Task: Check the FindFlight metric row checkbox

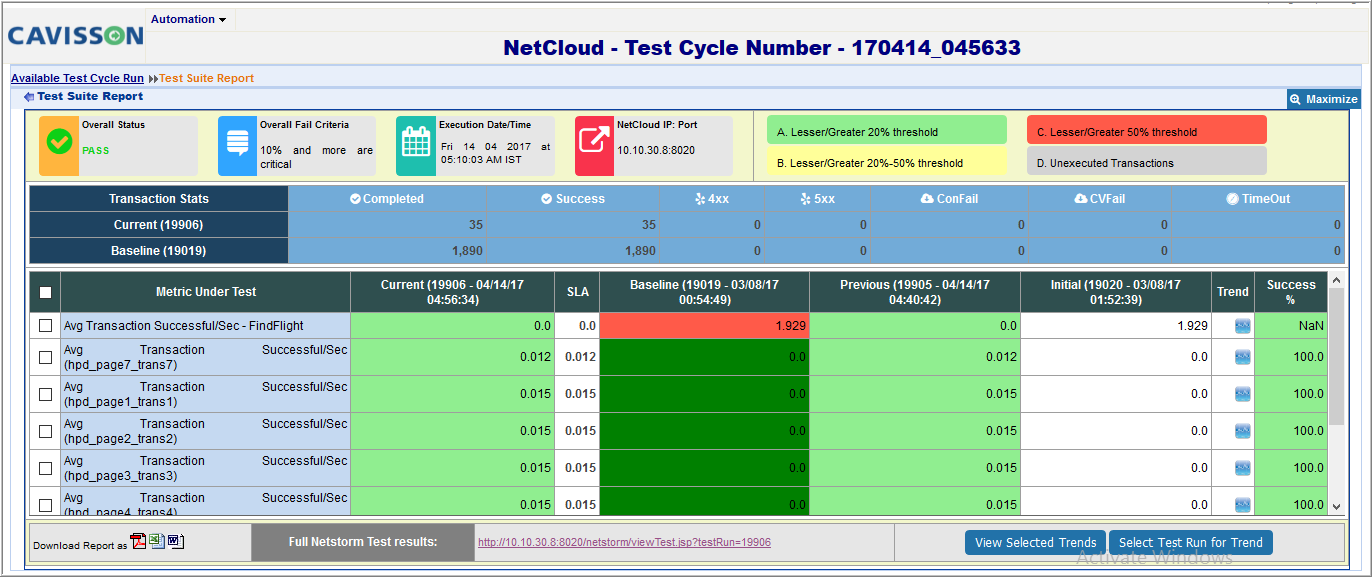Action: tap(45, 326)
